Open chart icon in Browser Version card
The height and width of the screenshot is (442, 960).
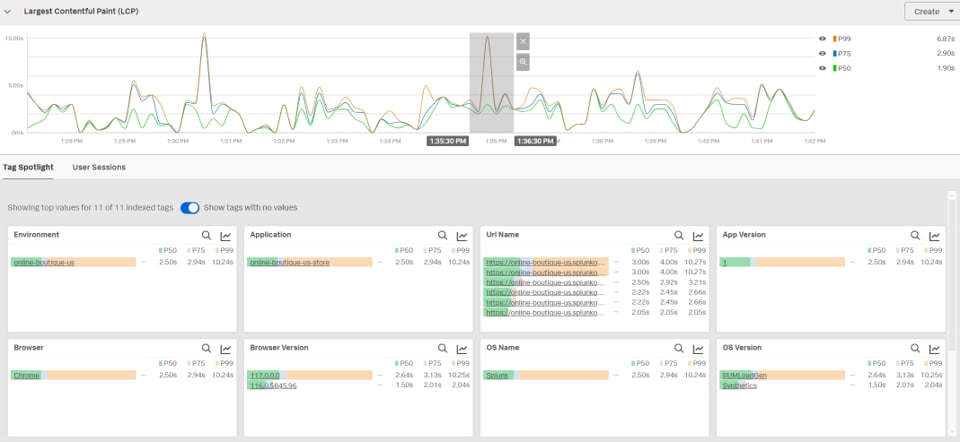[462, 348]
